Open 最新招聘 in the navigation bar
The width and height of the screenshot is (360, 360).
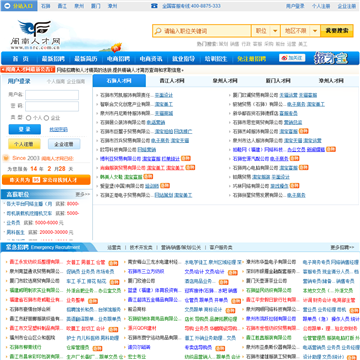point(53,59)
